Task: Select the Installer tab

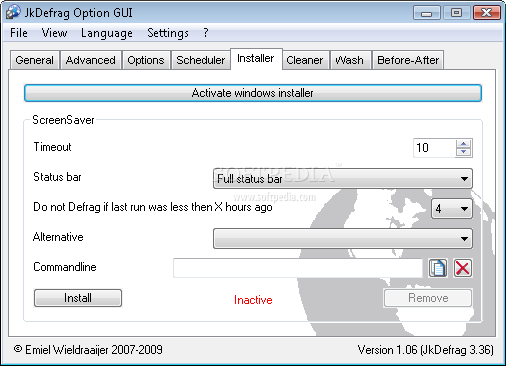Action: click(256, 58)
